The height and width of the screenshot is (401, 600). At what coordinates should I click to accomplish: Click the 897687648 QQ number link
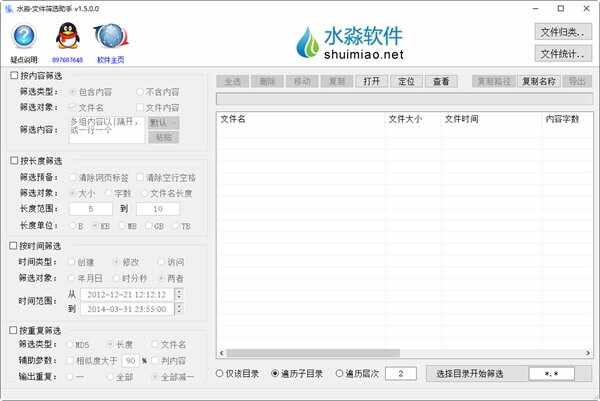67,59
